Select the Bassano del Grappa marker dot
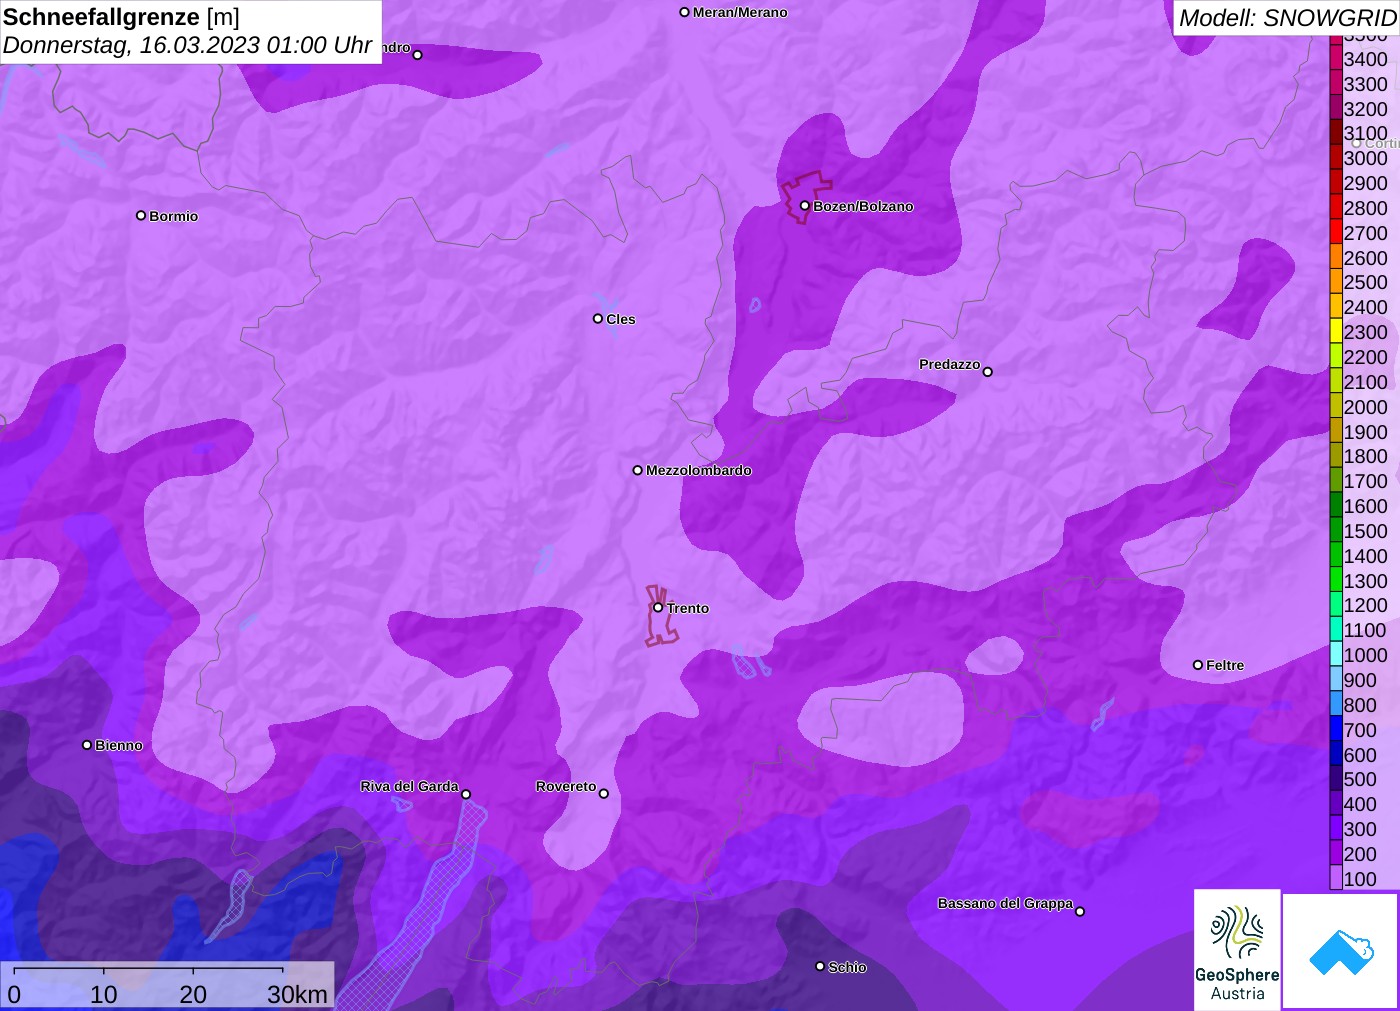1400x1011 pixels. pyautogui.click(x=1080, y=911)
